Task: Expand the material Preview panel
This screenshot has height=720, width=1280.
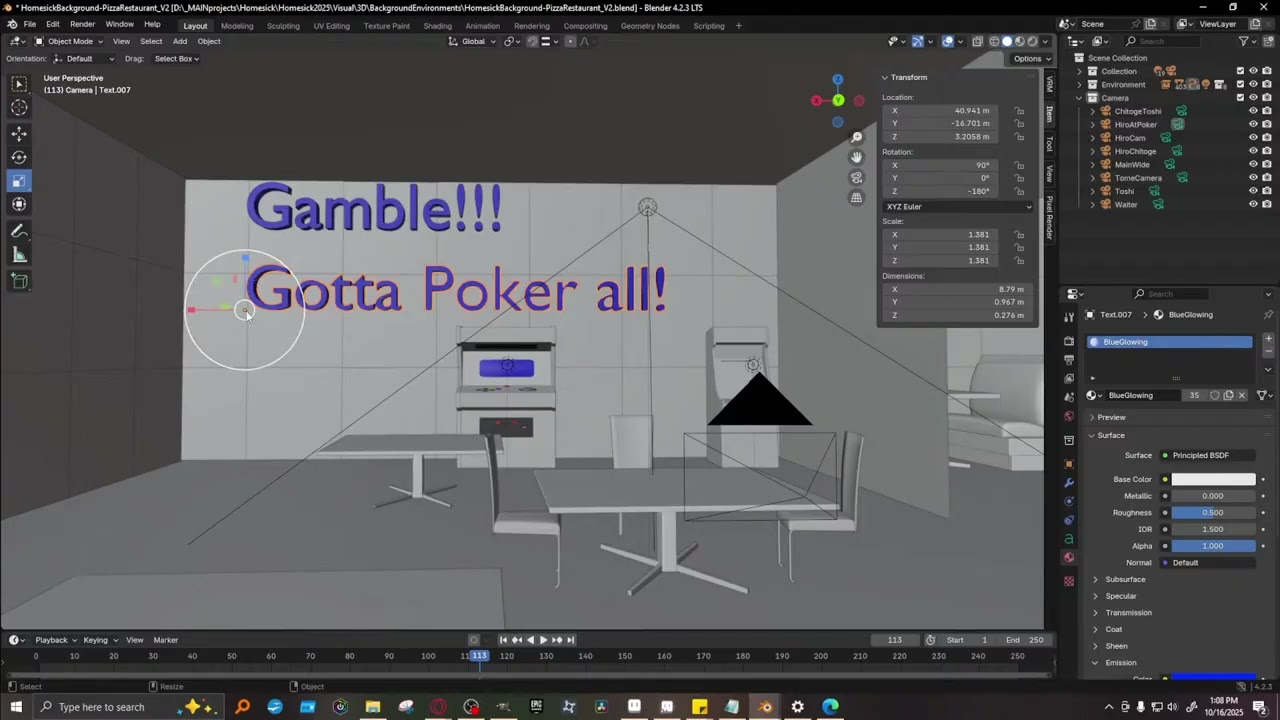Action: coord(1111,417)
